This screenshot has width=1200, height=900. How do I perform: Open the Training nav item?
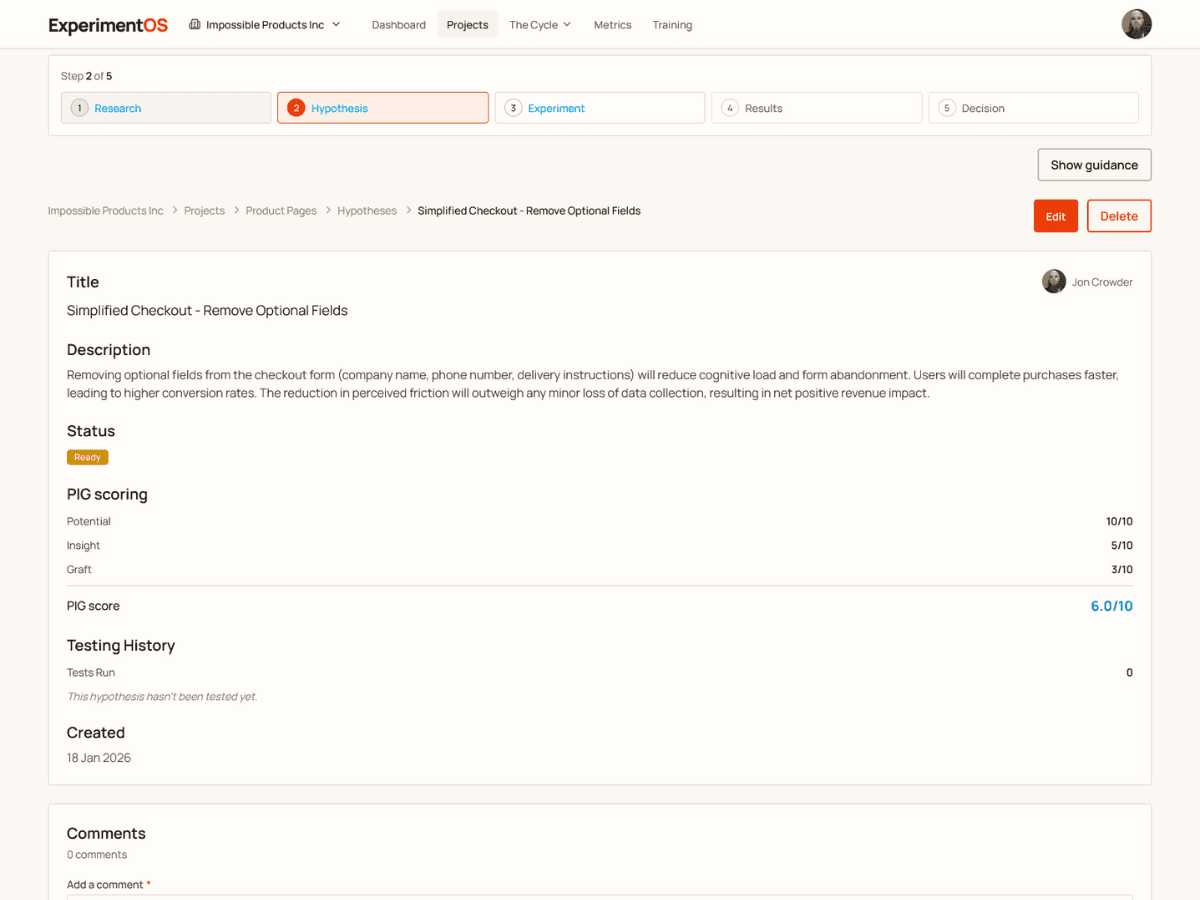coord(672,25)
